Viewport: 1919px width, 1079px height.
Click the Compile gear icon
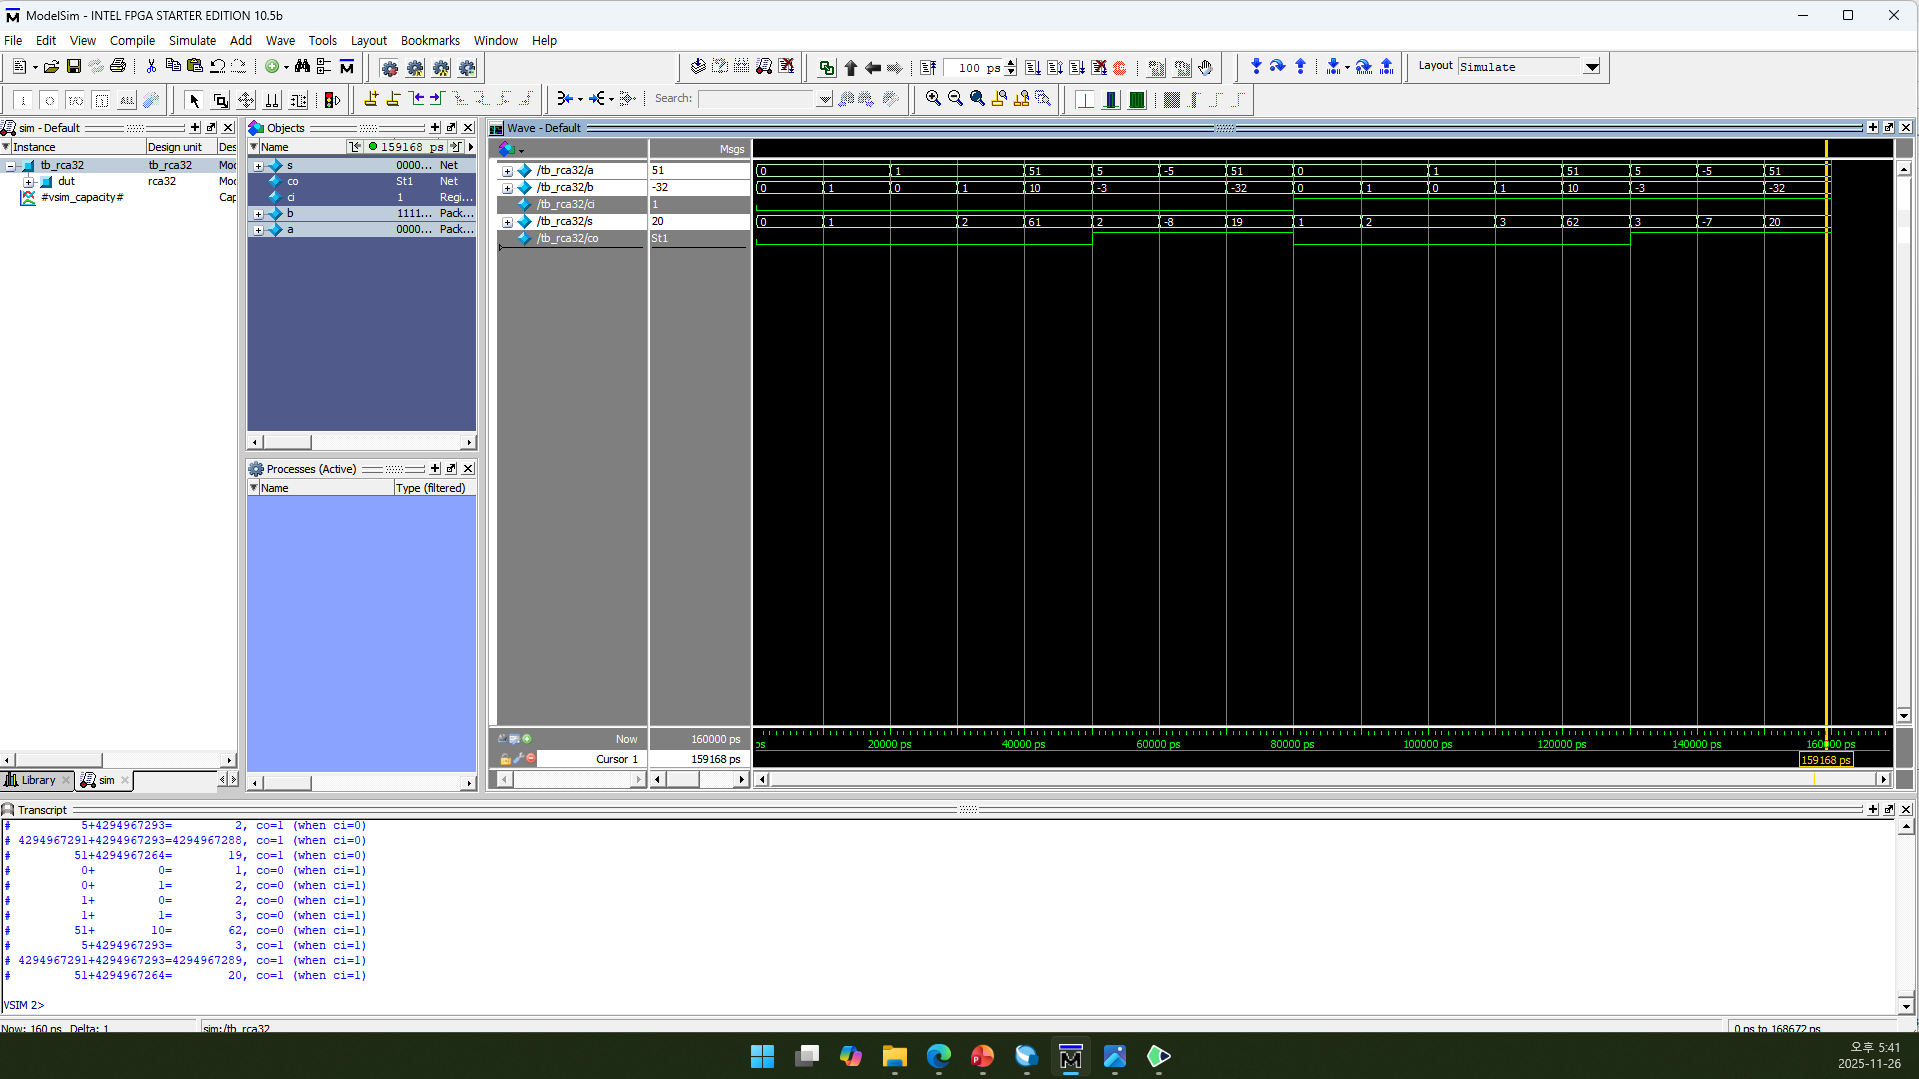(x=390, y=68)
